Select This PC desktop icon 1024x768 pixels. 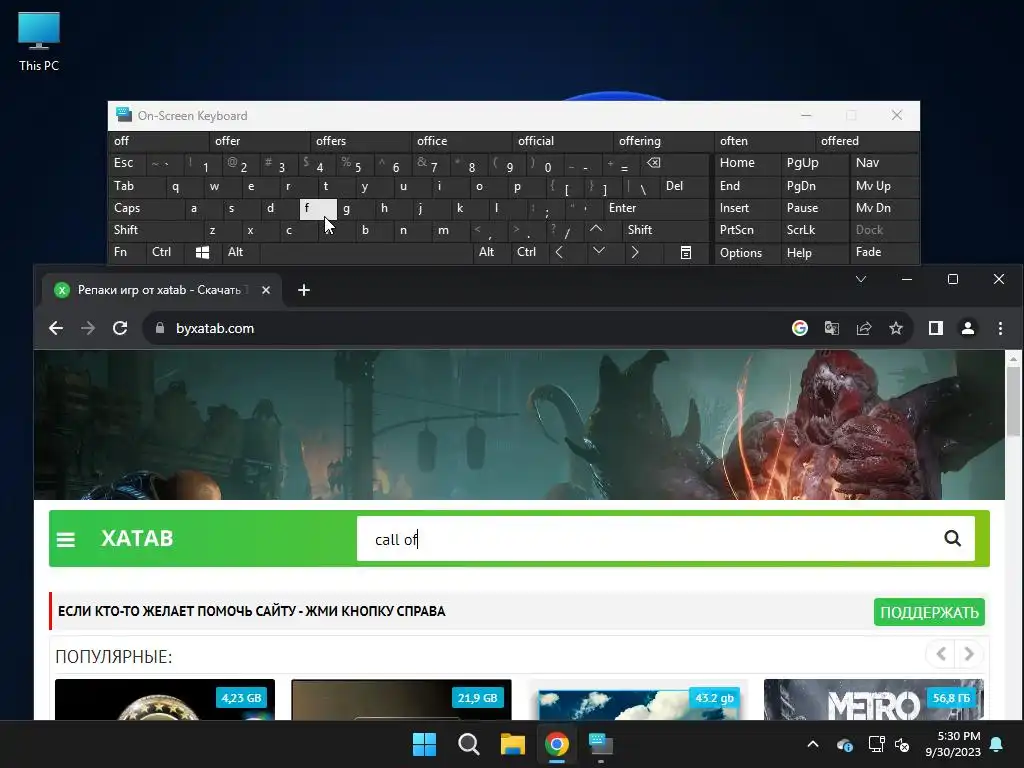tap(39, 42)
